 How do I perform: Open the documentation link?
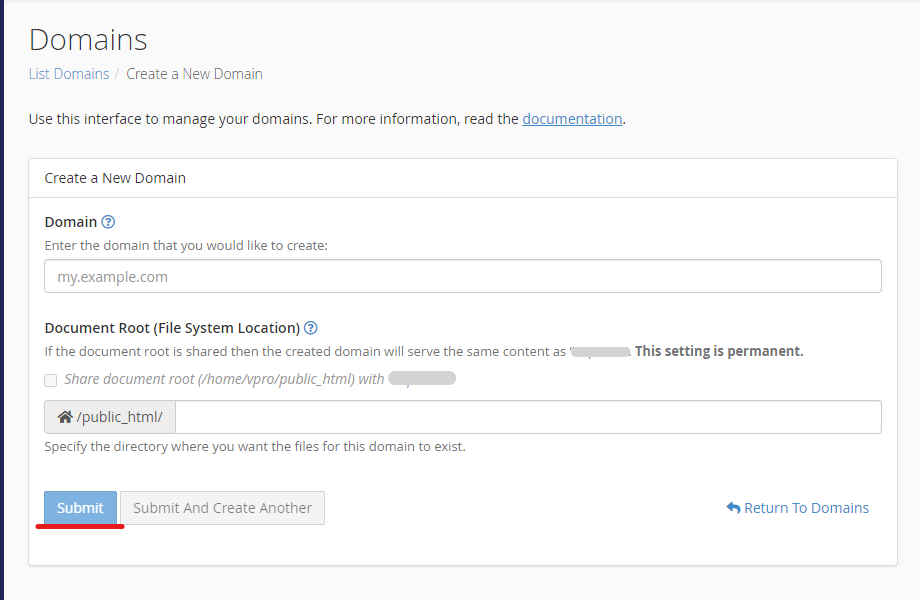point(572,119)
